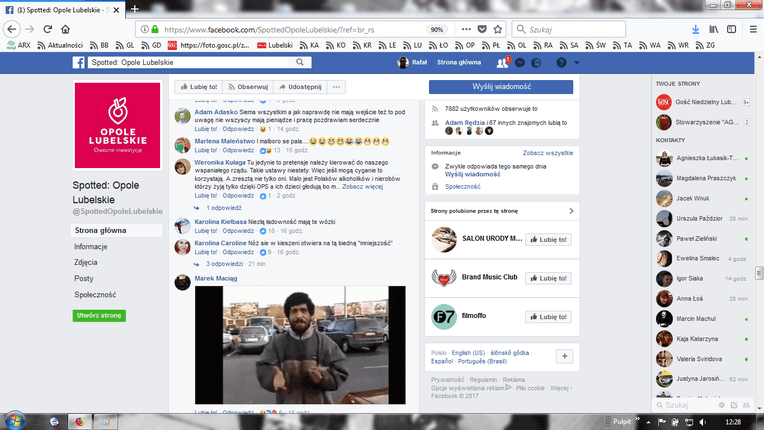Click the Firefox icon in Windows taskbar
Viewport: 764px width, 430px height.
tap(79, 422)
